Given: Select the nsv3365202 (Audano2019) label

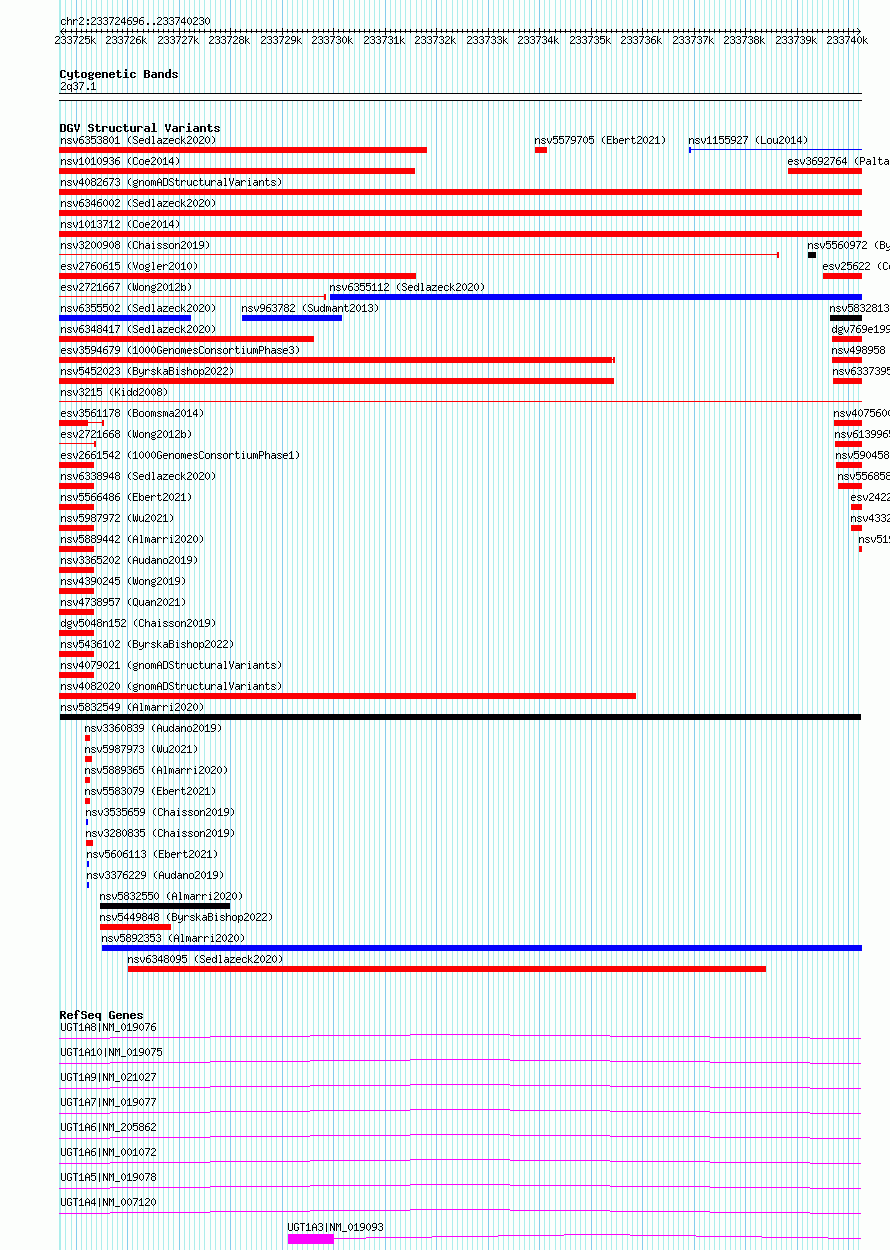Looking at the screenshot, I should coord(129,560).
